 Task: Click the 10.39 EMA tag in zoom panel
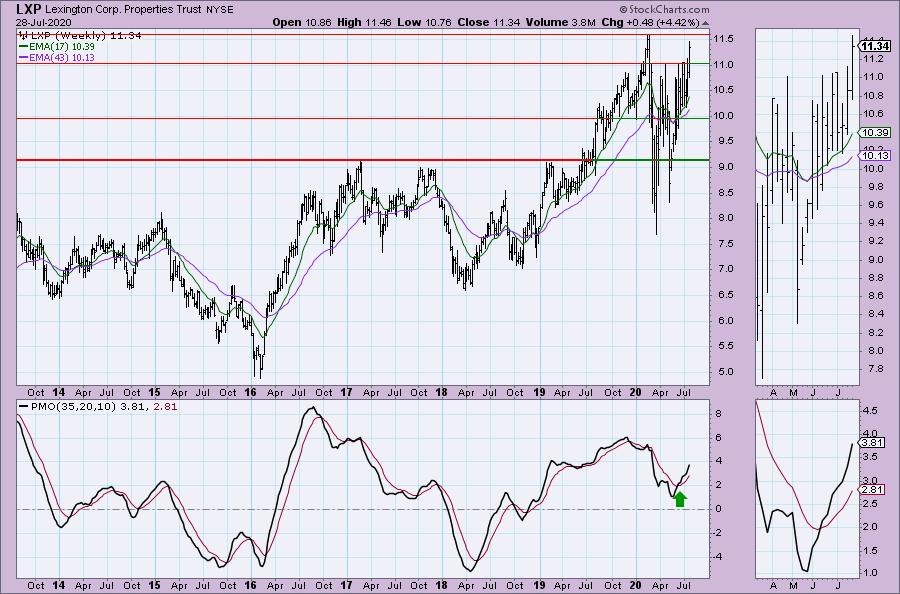click(x=876, y=133)
